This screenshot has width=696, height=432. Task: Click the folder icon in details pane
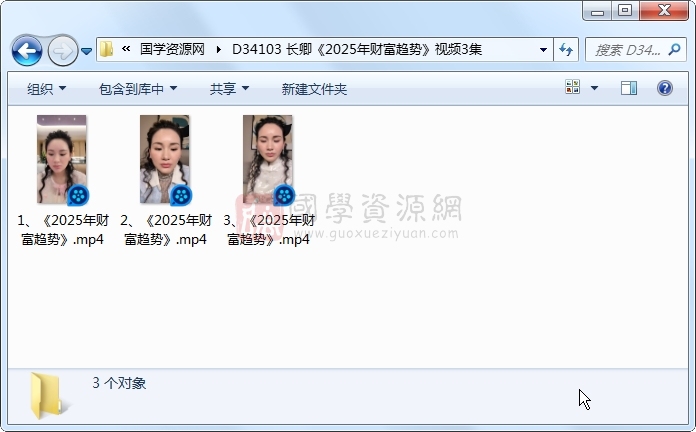(48, 396)
